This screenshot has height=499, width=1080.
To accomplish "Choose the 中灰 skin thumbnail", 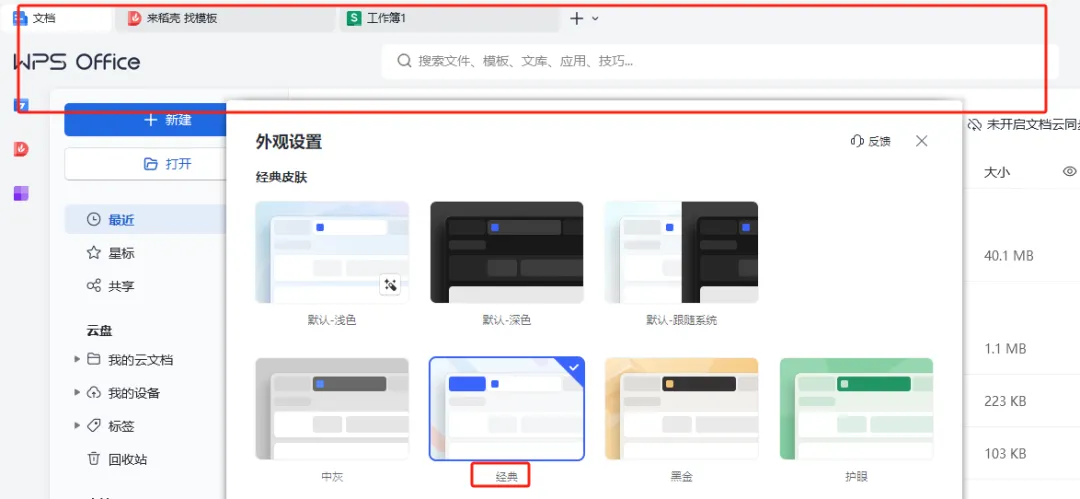I will 332,409.
